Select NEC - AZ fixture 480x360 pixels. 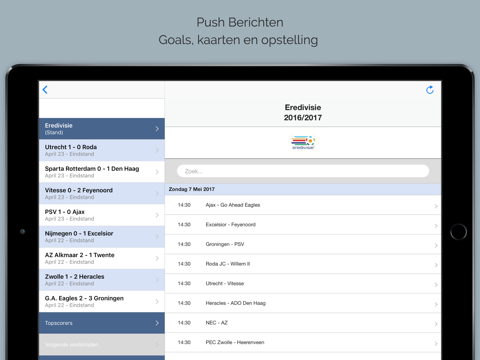coord(303,323)
